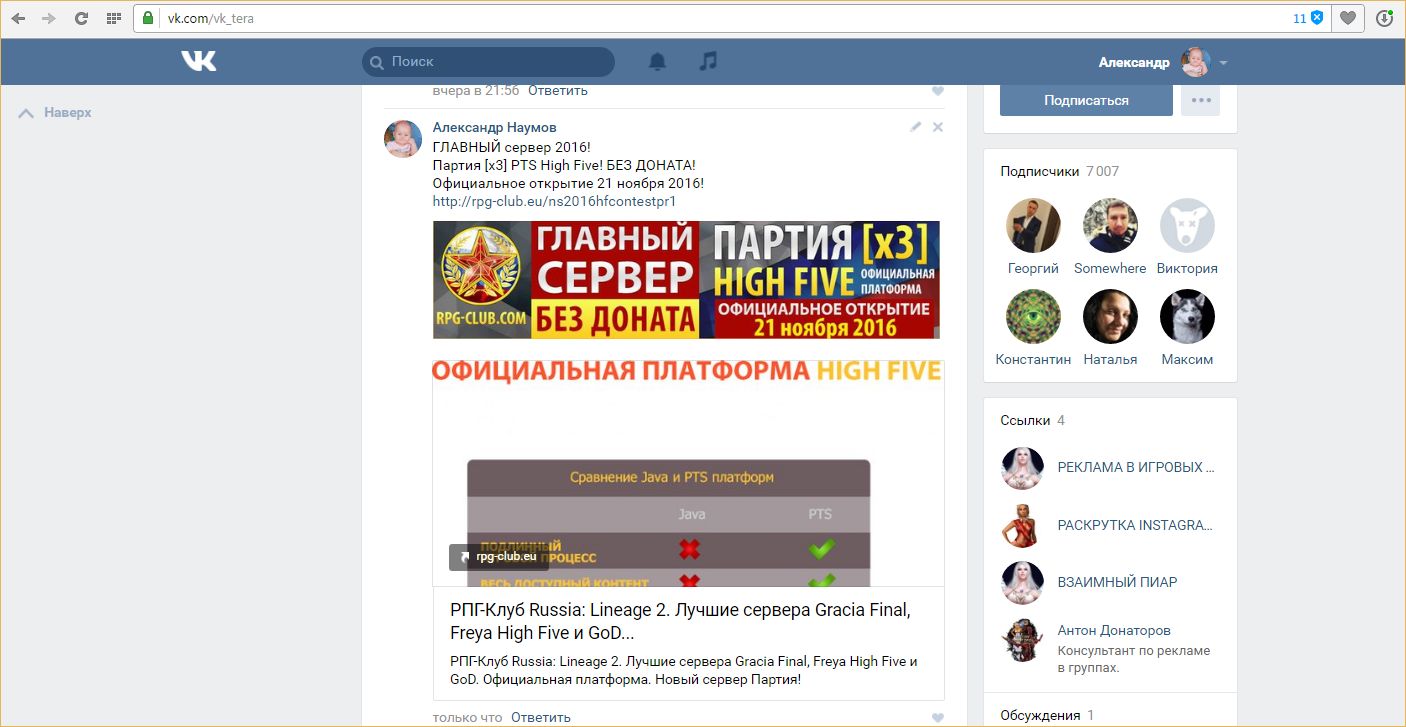Open the rpg-club.eu/ns2016hfcontestpr1 link

[554, 201]
